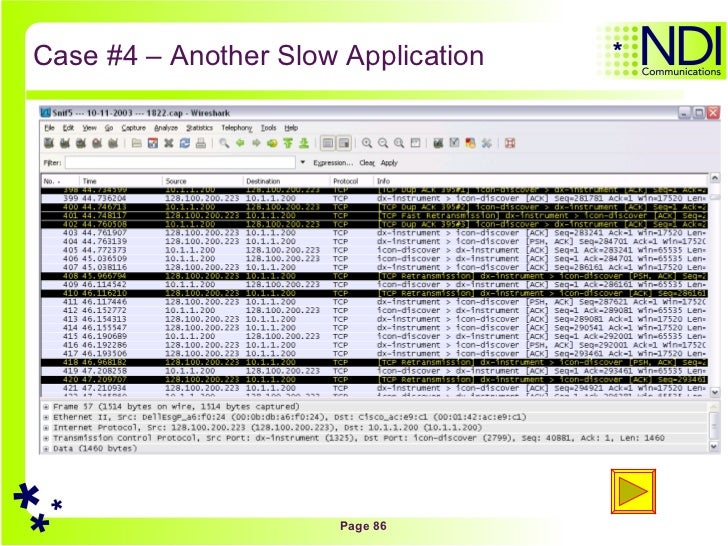Open the filter history dropdown arrow

pos(303,162)
